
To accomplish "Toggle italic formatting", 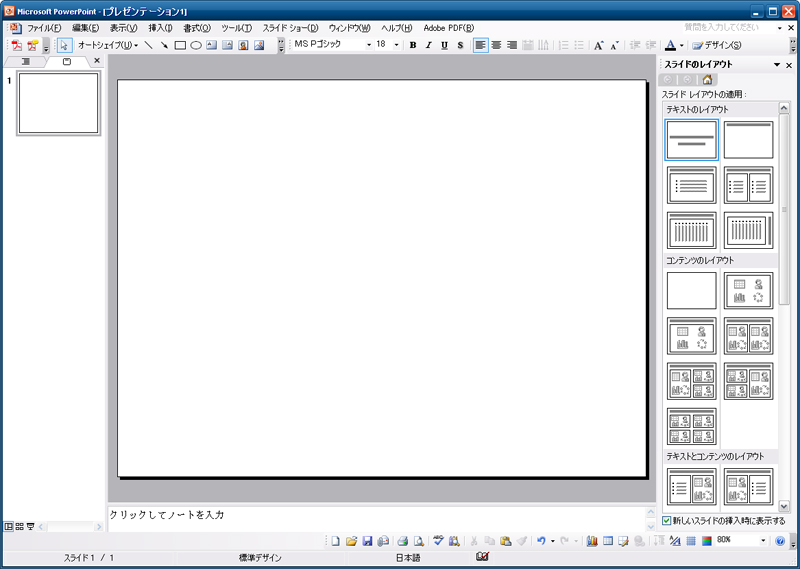I will pos(429,45).
